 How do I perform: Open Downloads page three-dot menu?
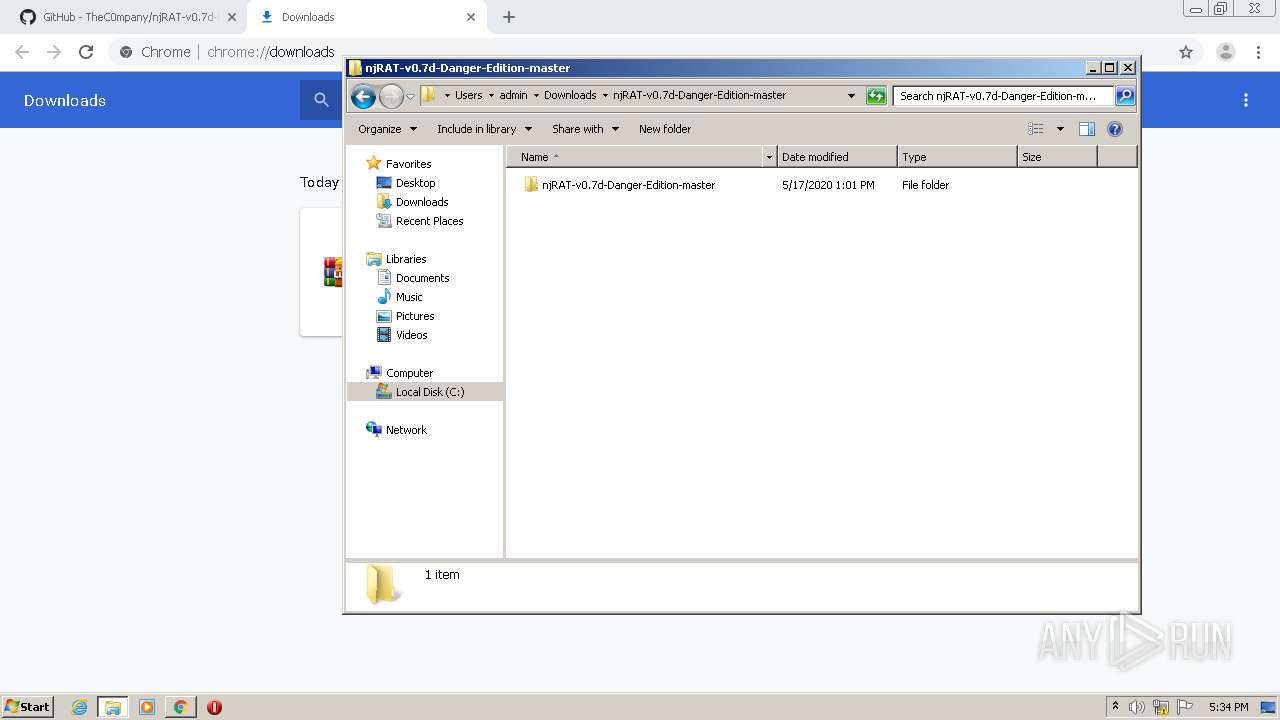(x=1246, y=100)
